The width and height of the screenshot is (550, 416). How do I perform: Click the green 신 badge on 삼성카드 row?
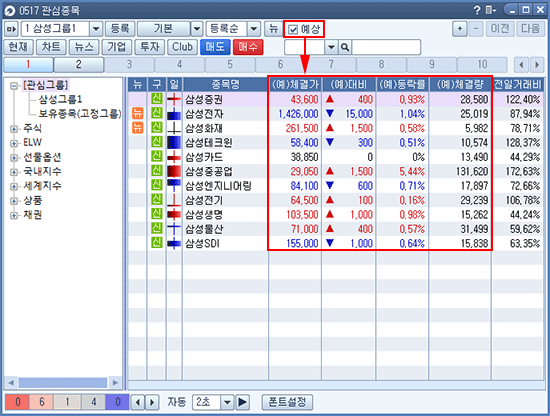156,157
